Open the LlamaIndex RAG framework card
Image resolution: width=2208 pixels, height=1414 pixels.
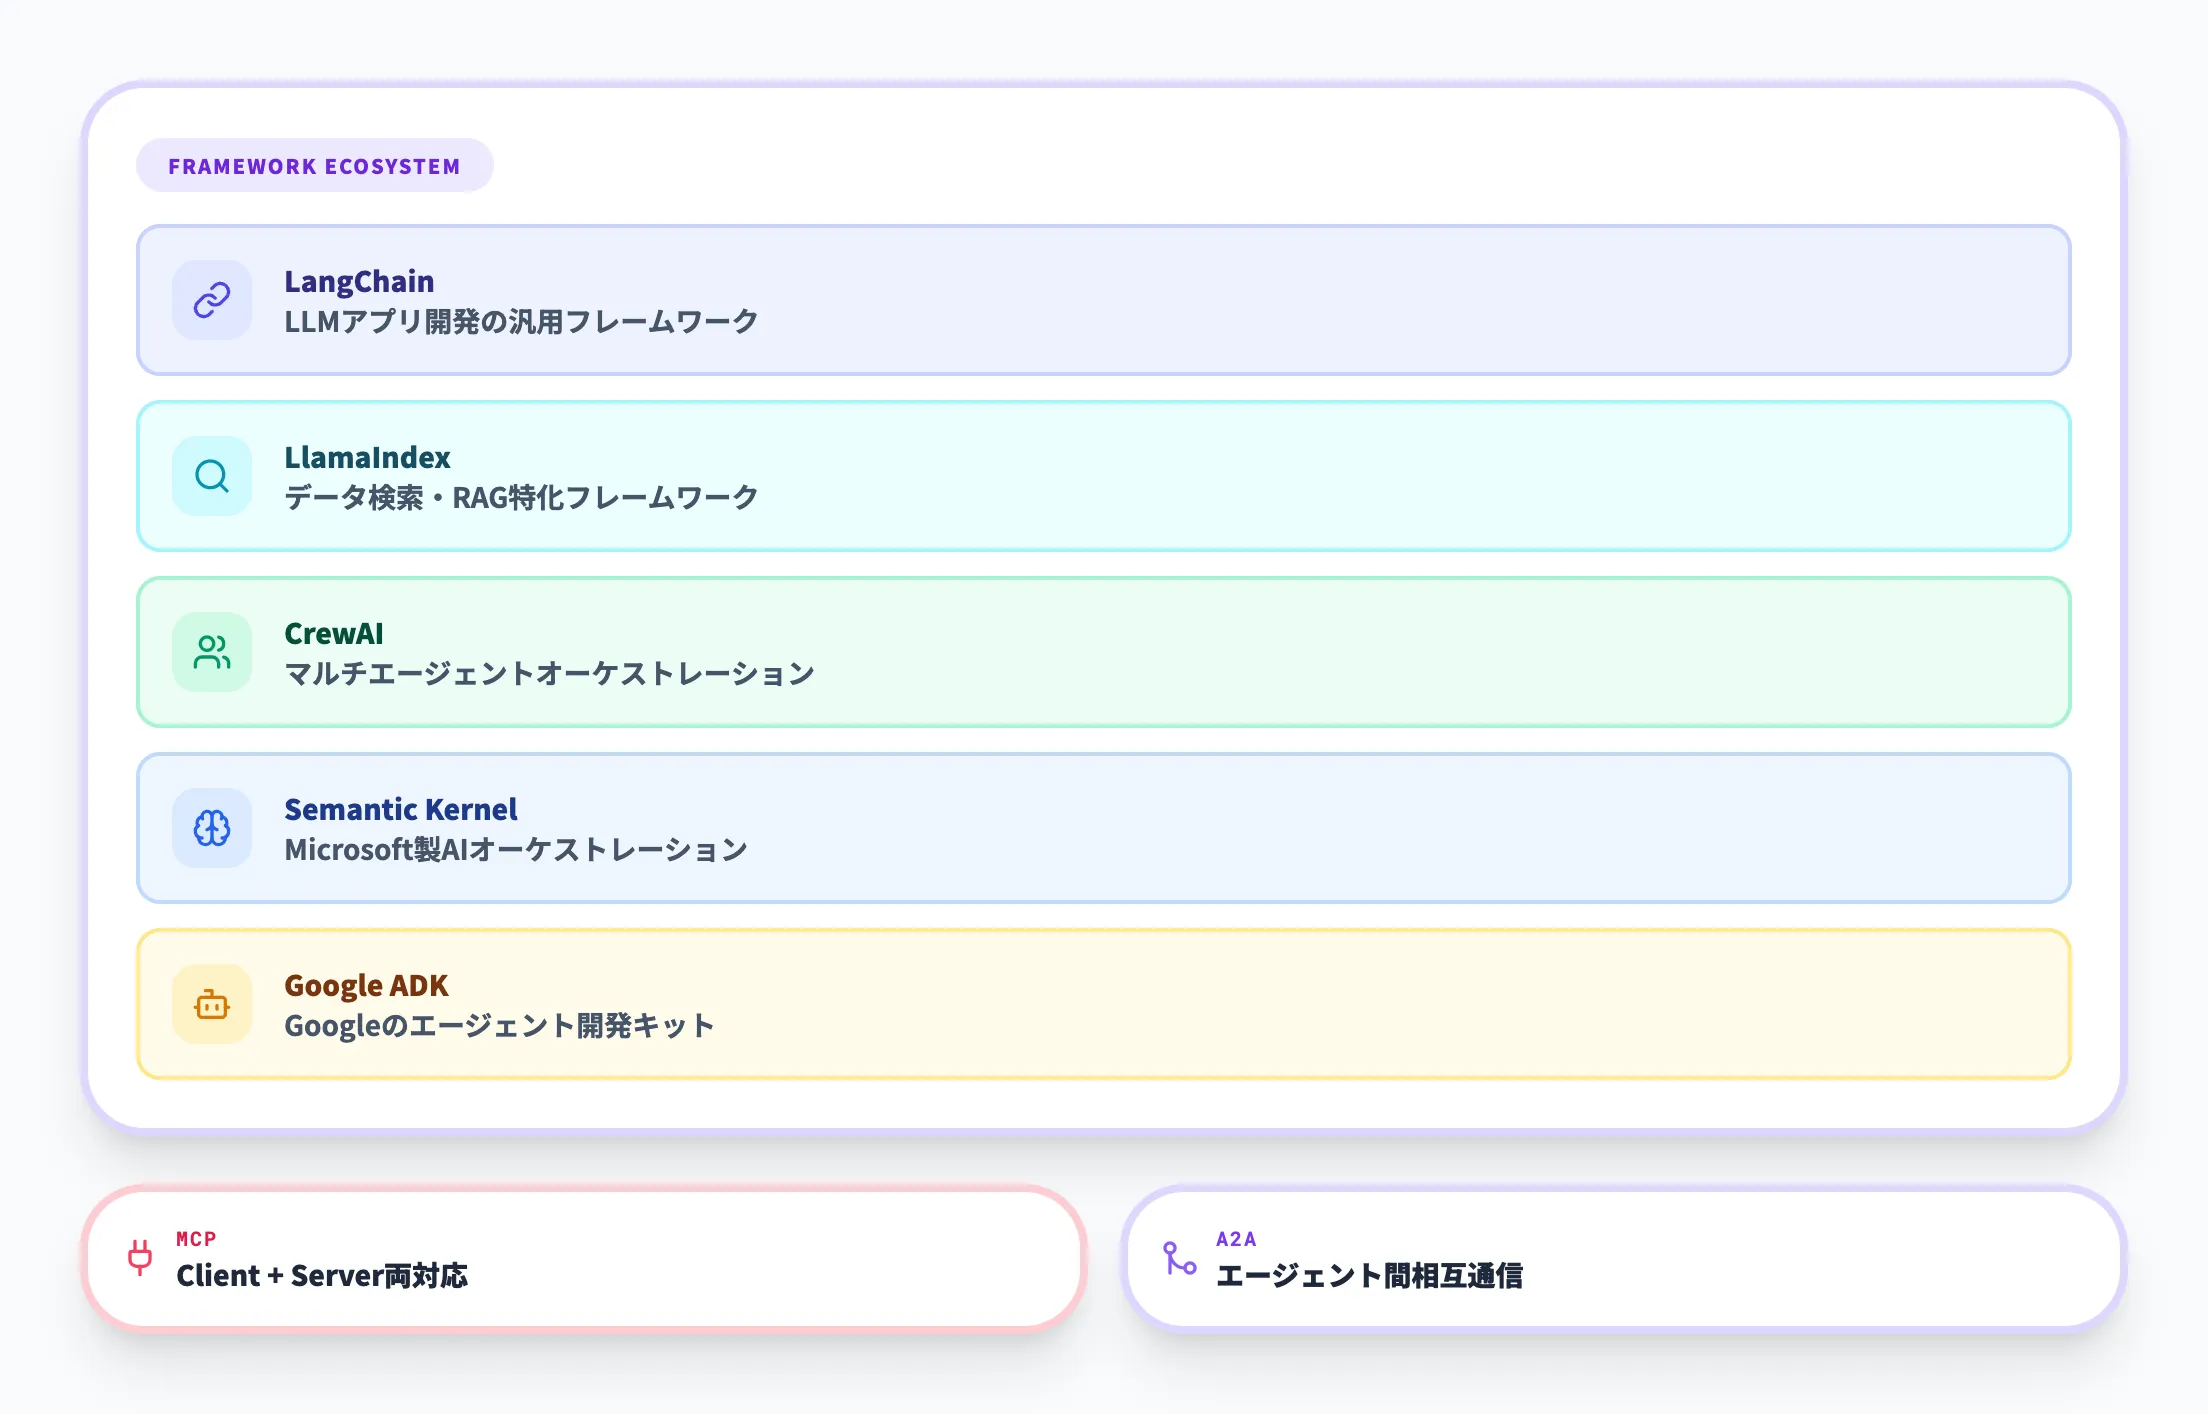click(x=1100, y=476)
